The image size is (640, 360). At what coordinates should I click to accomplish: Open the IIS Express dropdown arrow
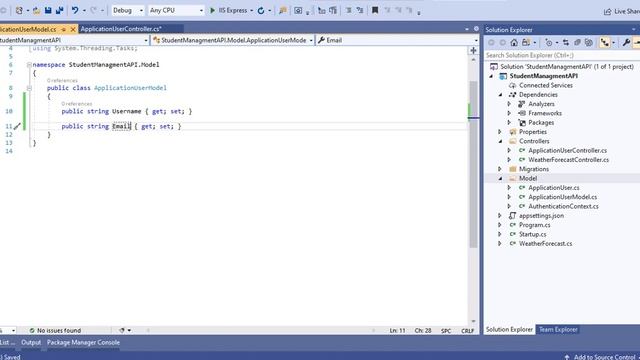[x=251, y=11]
